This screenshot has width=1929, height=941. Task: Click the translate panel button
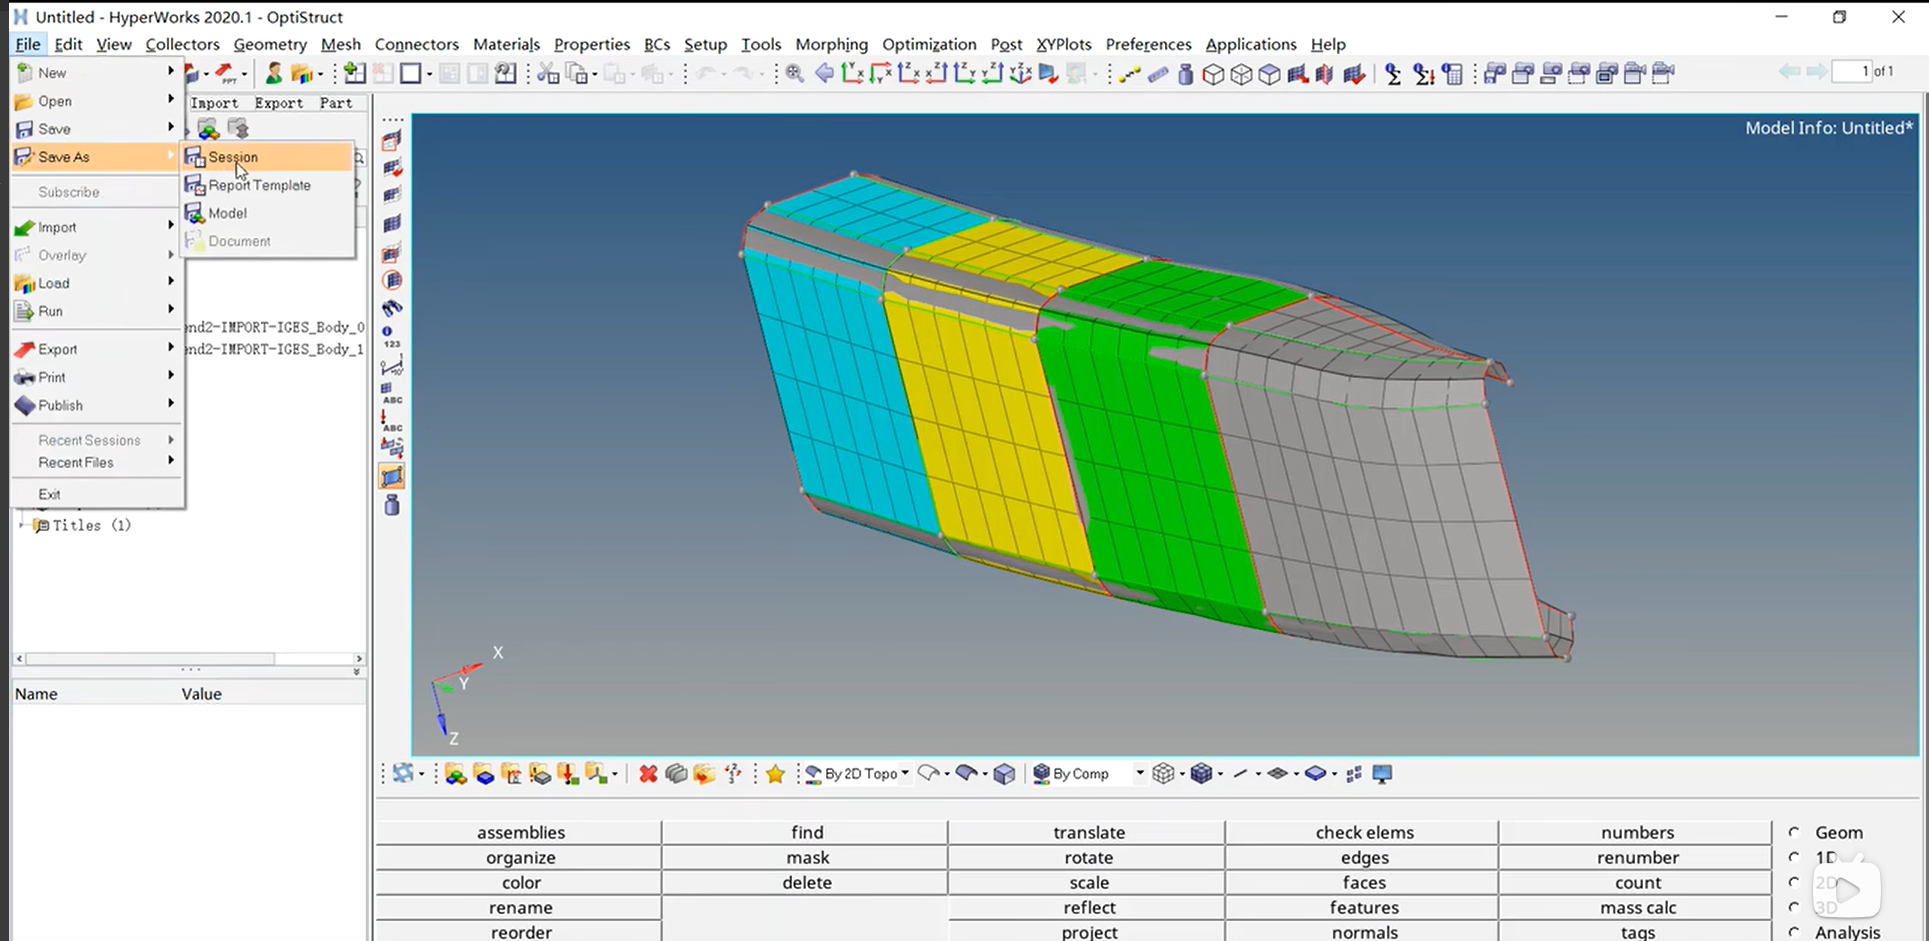coord(1088,832)
